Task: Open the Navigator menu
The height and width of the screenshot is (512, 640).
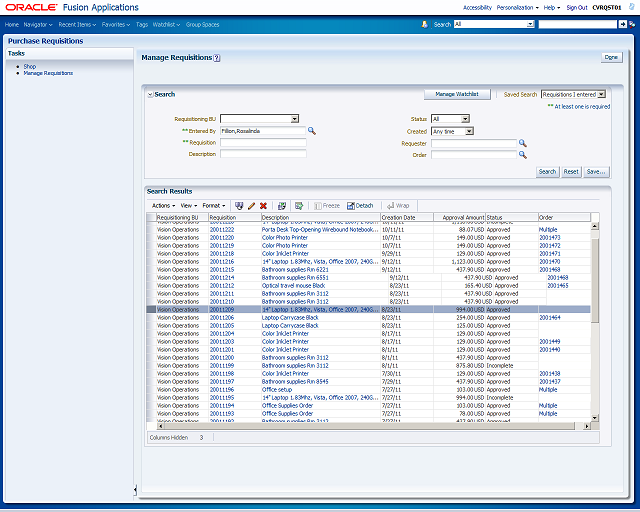Action: point(38,24)
